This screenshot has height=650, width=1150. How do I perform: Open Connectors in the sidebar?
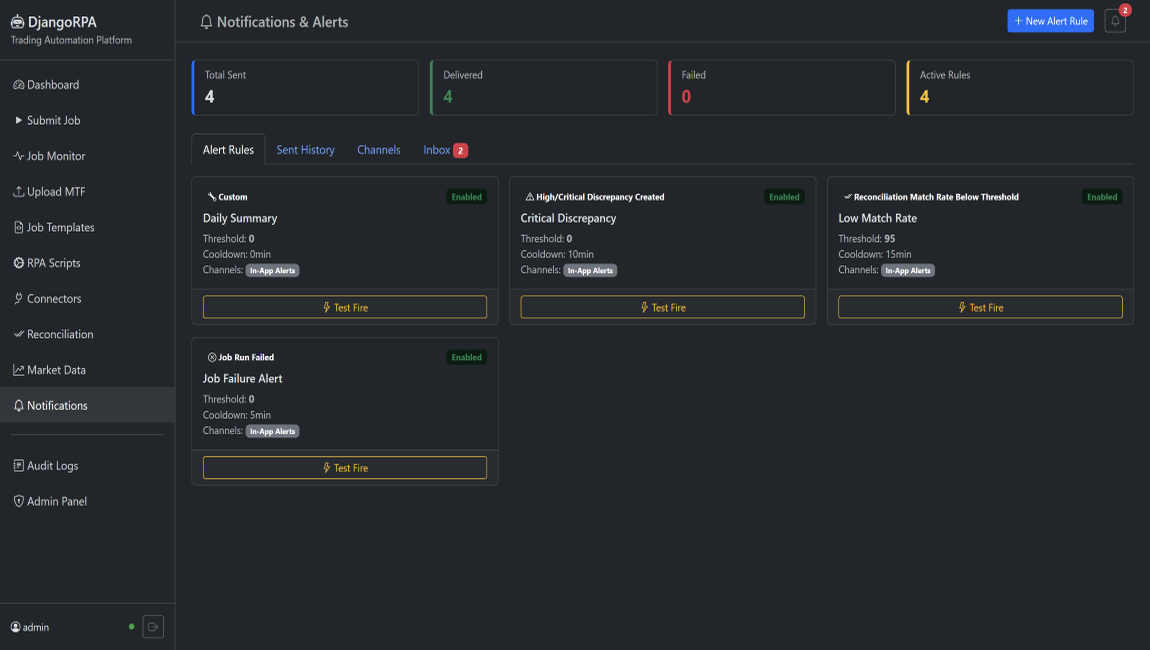54,299
